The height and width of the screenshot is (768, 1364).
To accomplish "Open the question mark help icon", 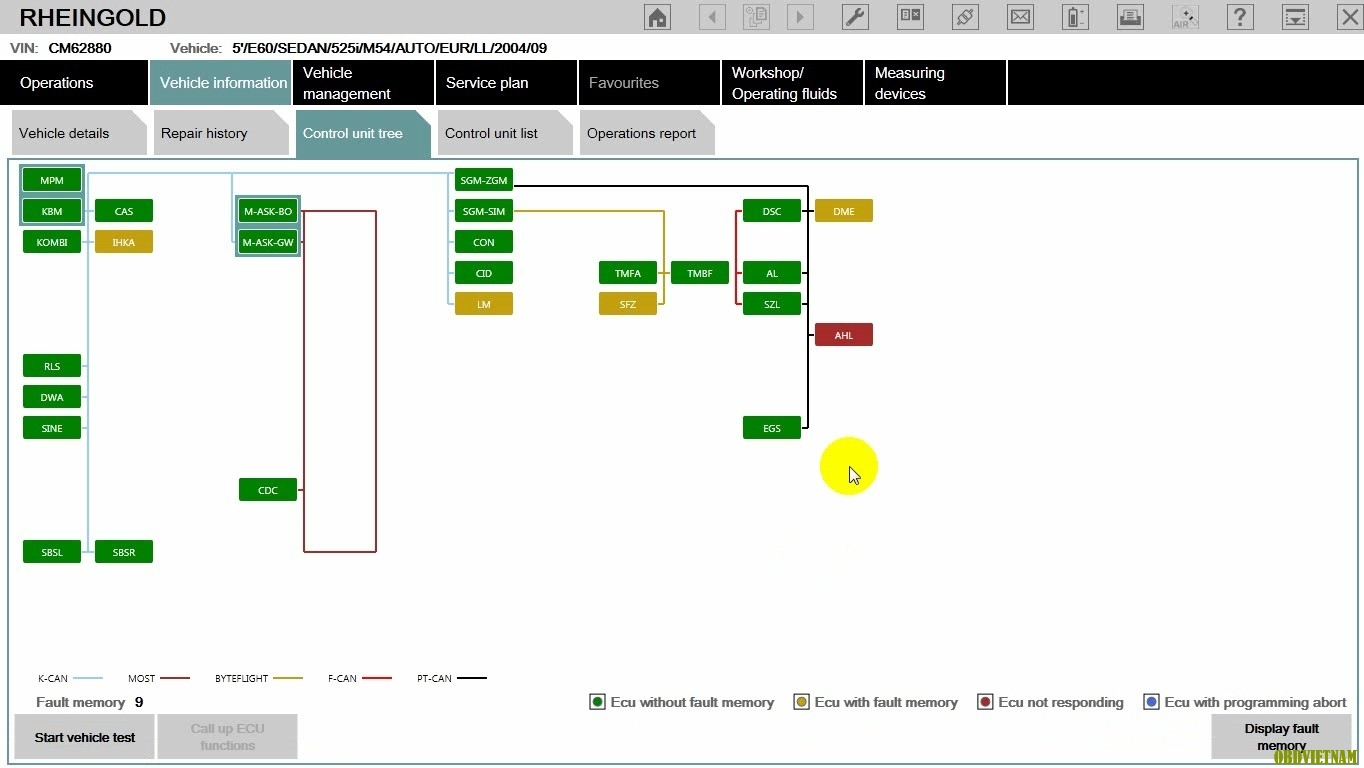I will point(1240,17).
